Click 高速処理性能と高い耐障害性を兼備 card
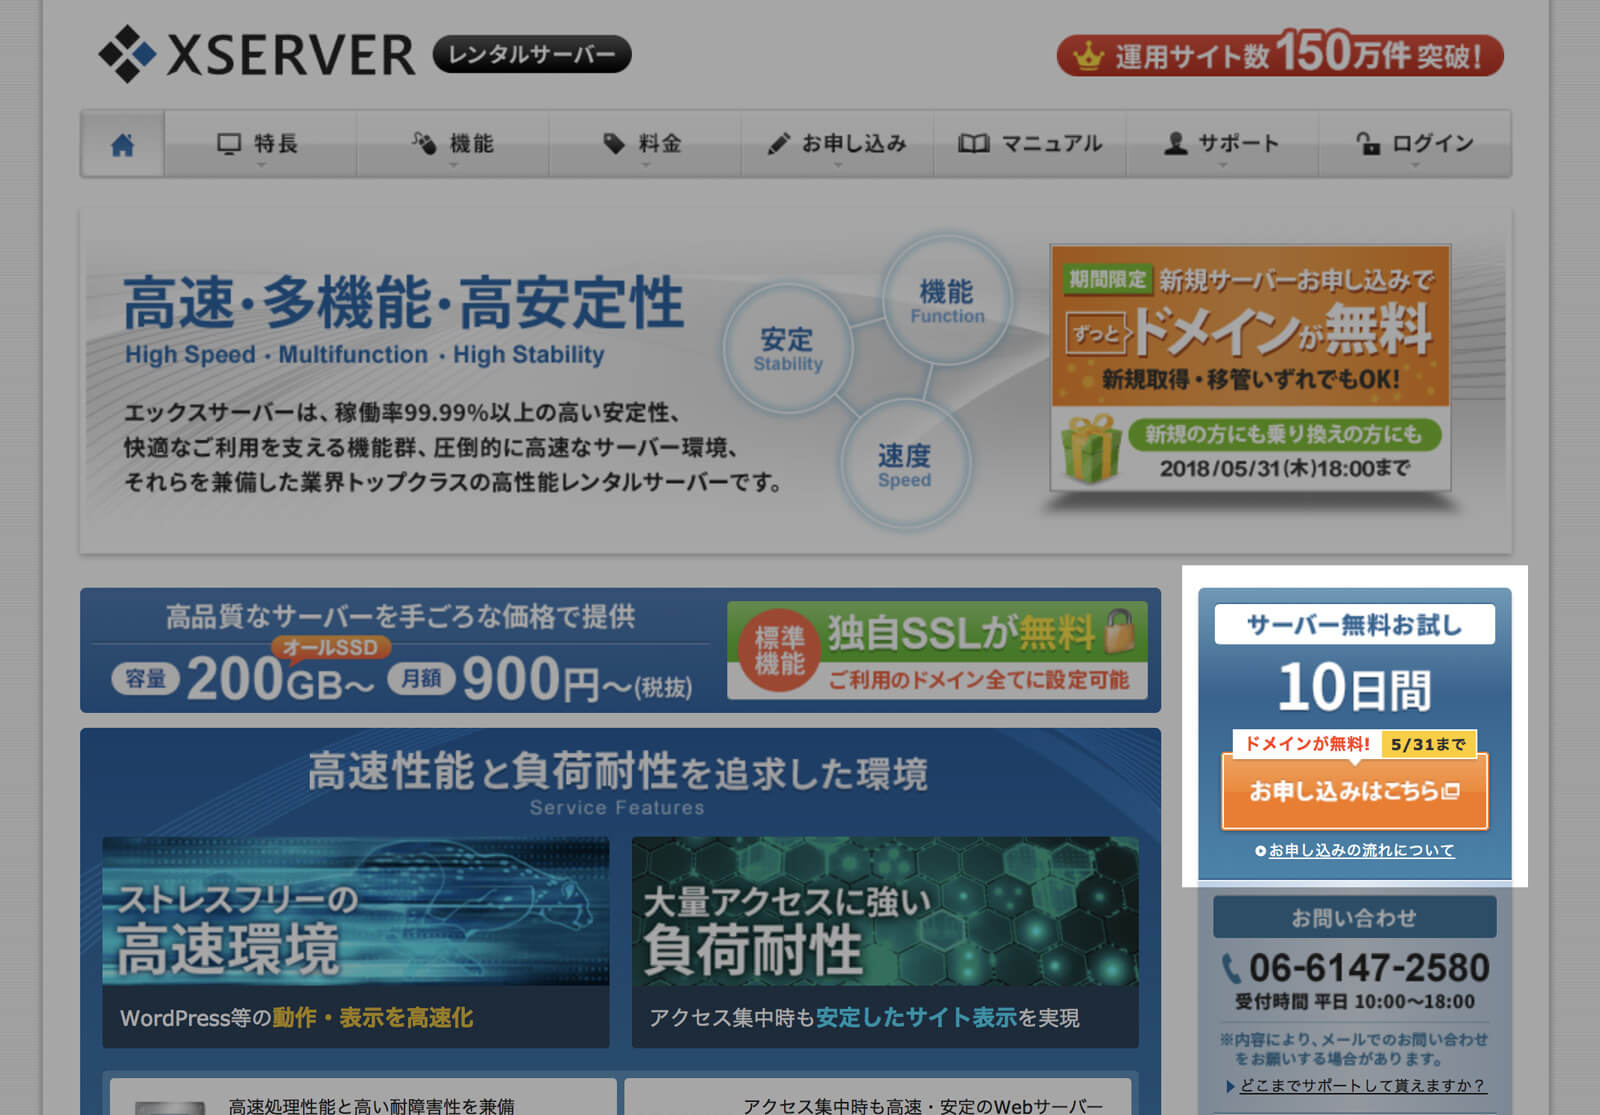The height and width of the screenshot is (1115, 1600). (x=363, y=1096)
